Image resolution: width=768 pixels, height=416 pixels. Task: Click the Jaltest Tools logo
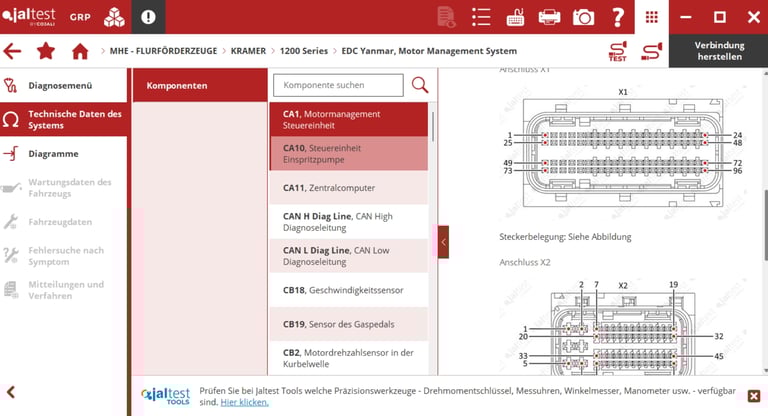click(x=166, y=396)
